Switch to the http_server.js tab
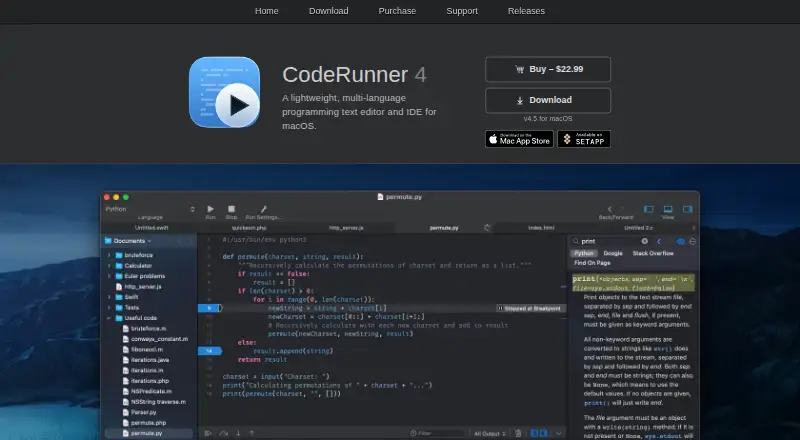The height and width of the screenshot is (440, 800). 346,228
